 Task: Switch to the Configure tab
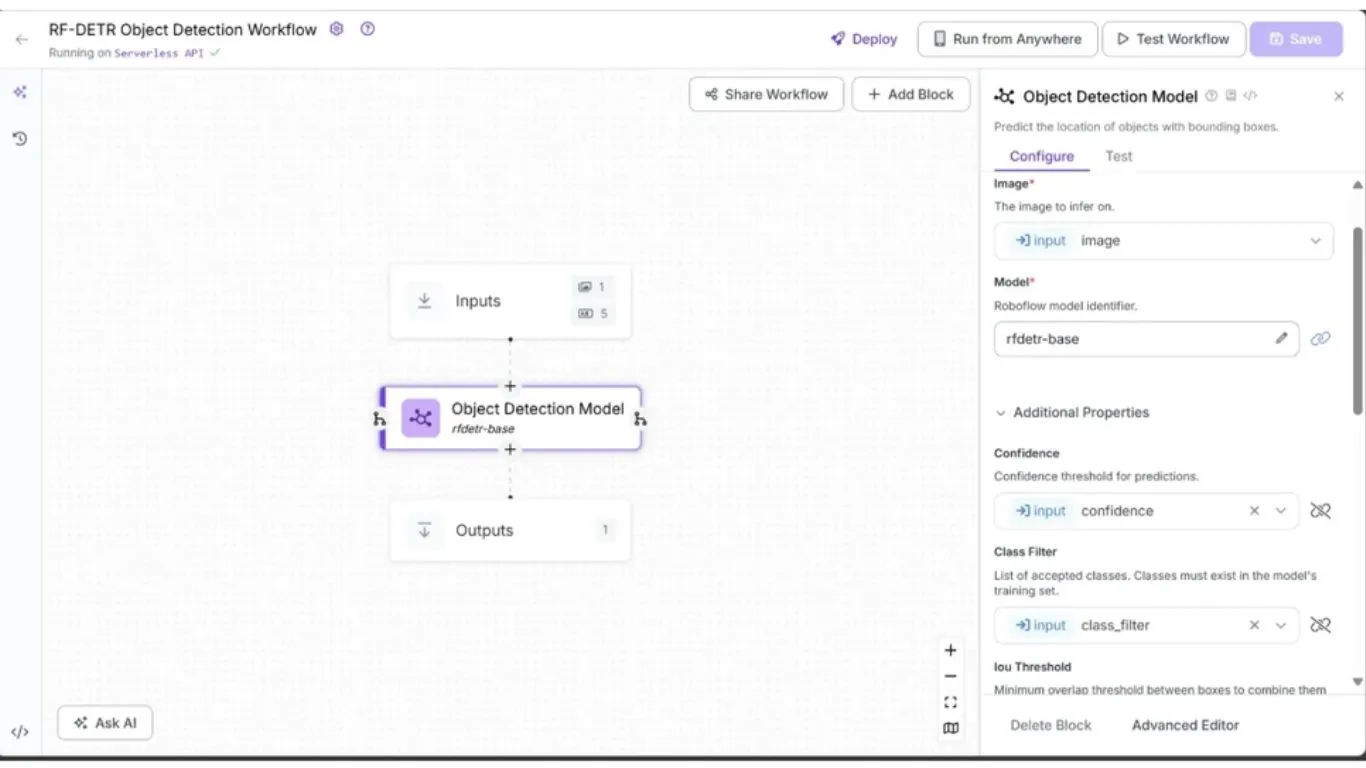point(1042,156)
